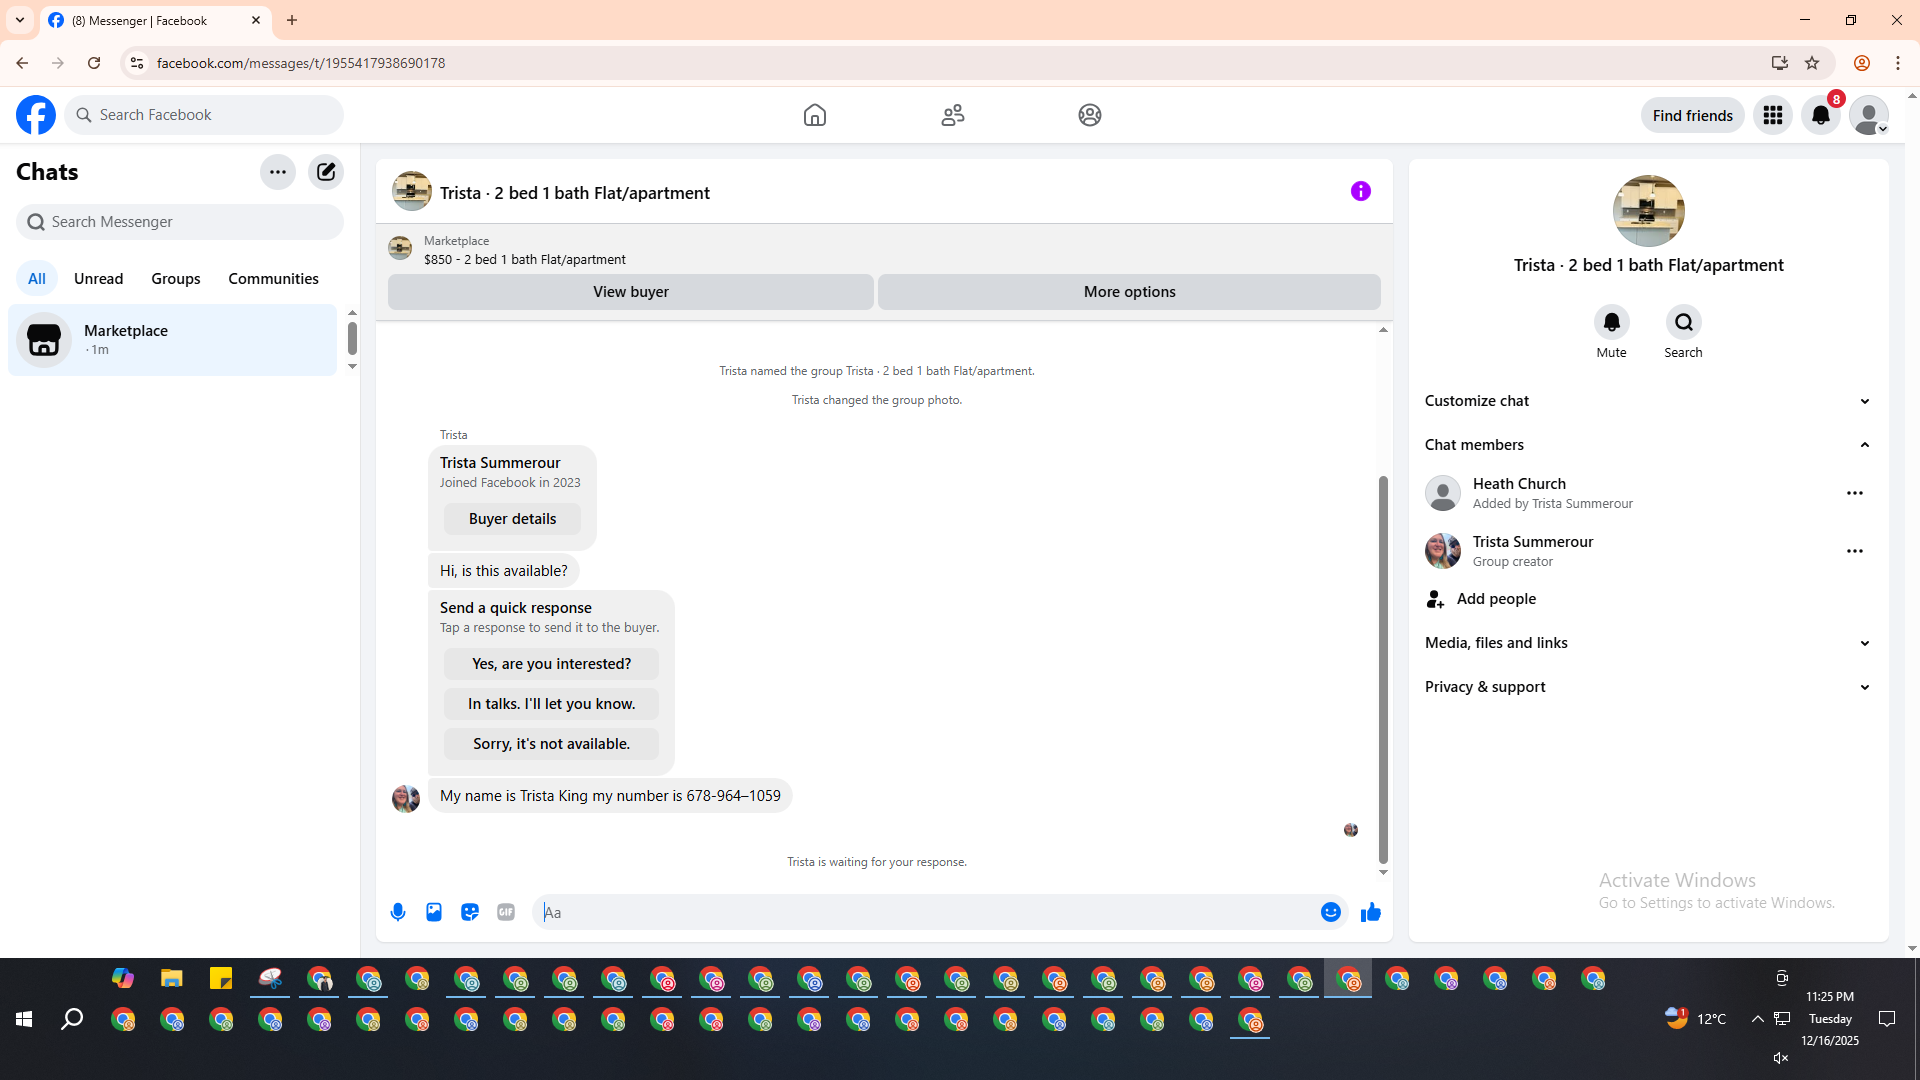Open Buyer details for Trista Summerour

pos(512,519)
